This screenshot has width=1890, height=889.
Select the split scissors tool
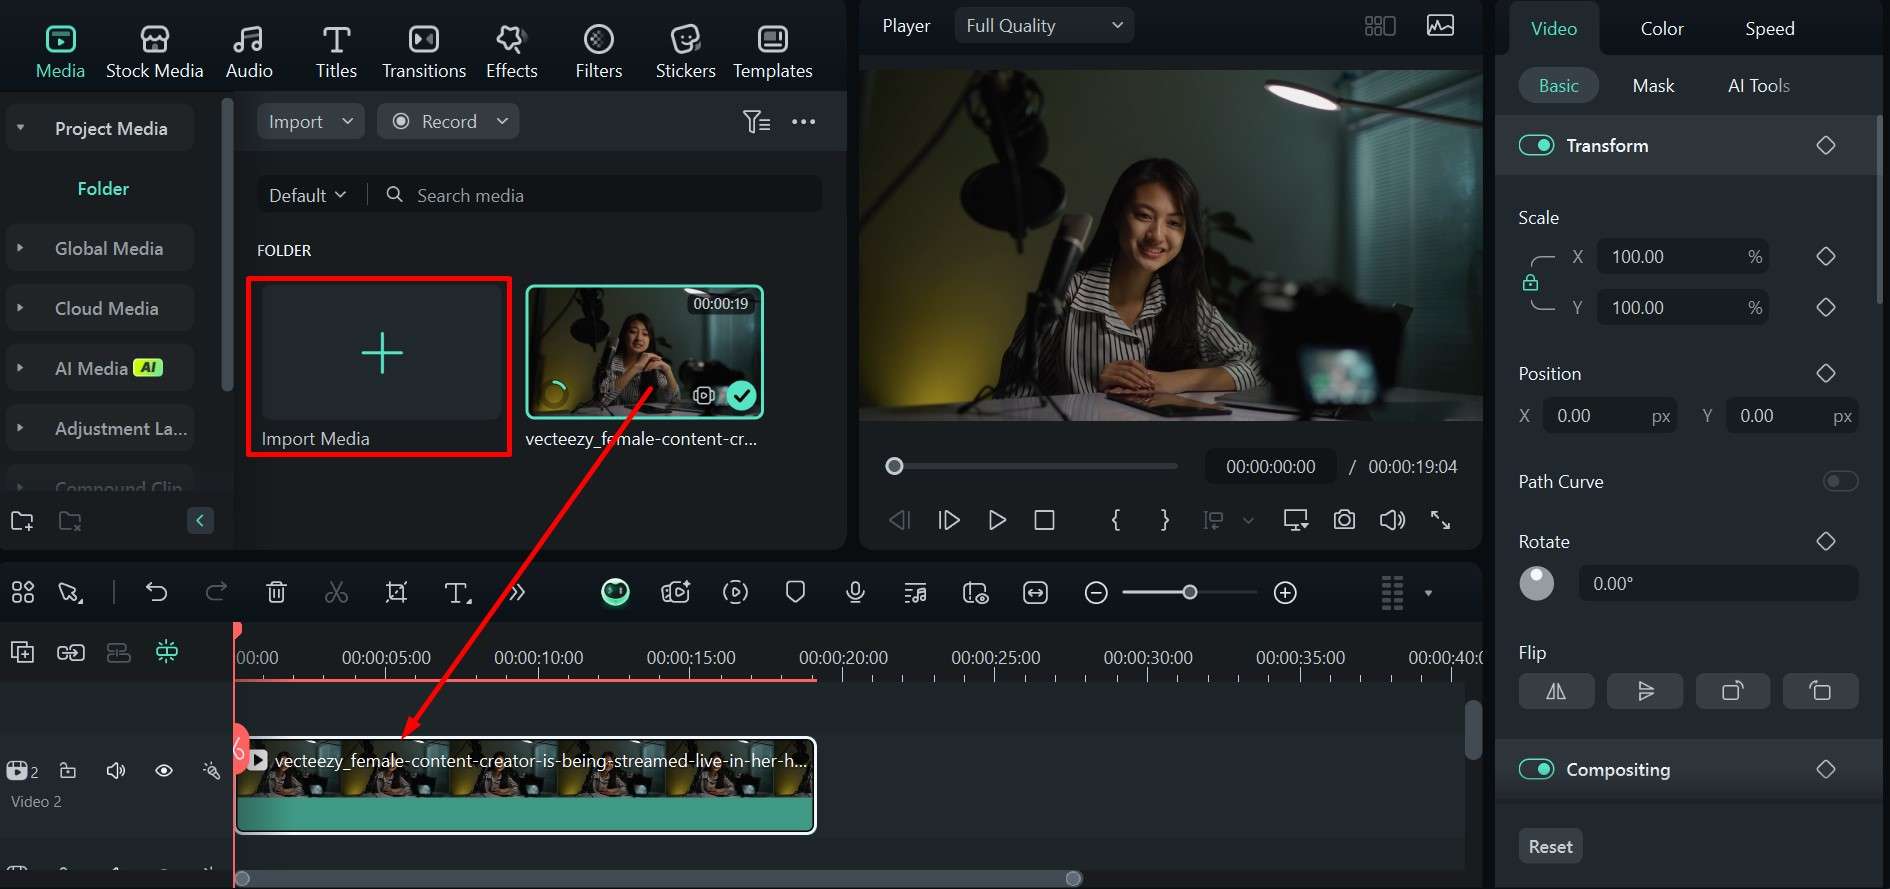(x=336, y=593)
